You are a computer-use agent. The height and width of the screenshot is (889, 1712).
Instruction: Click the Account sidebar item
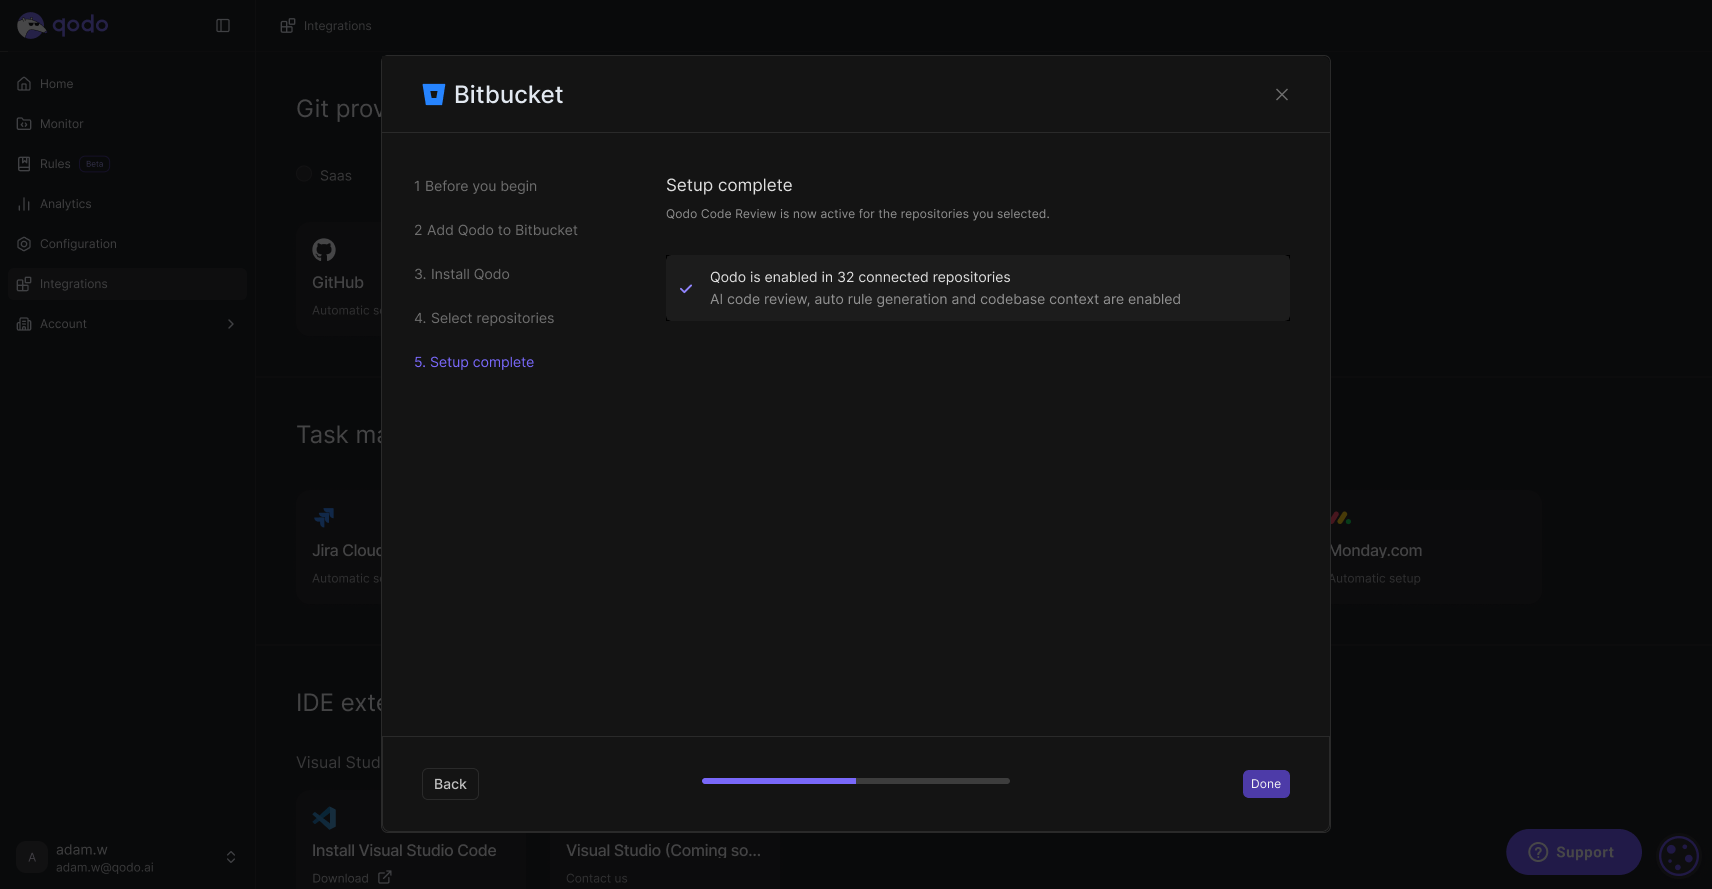127,324
